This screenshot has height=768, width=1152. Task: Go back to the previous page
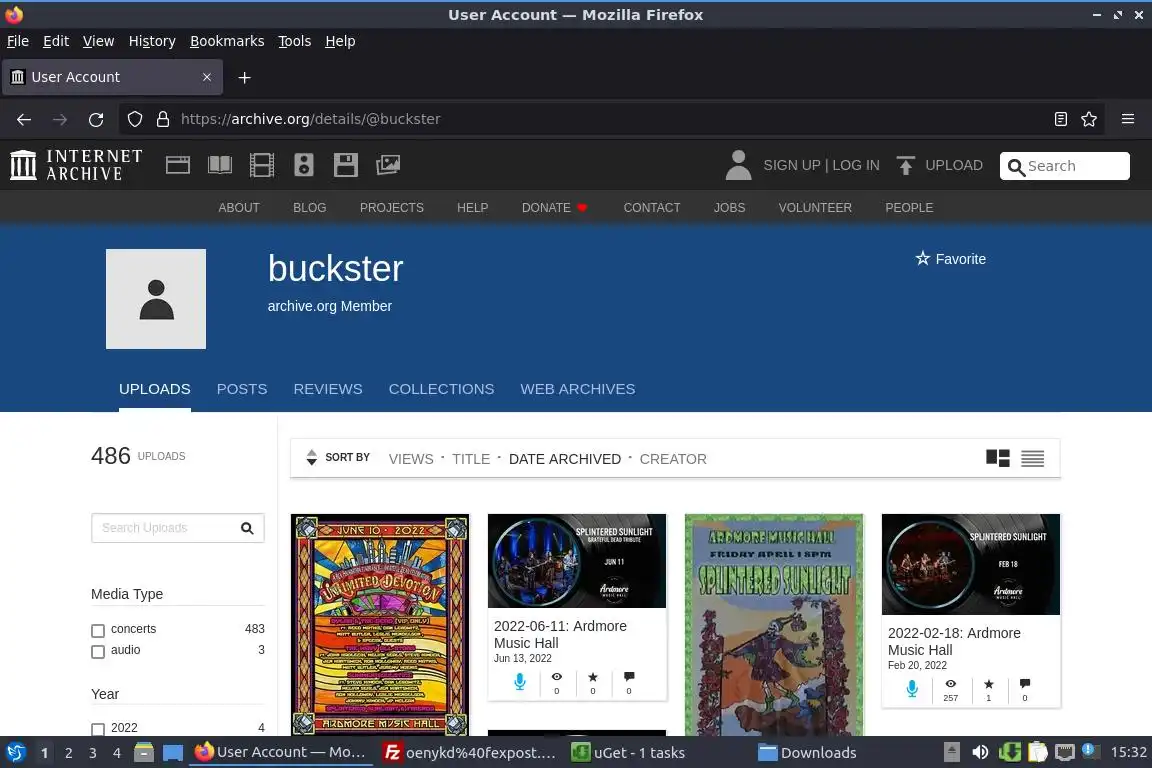(24, 119)
